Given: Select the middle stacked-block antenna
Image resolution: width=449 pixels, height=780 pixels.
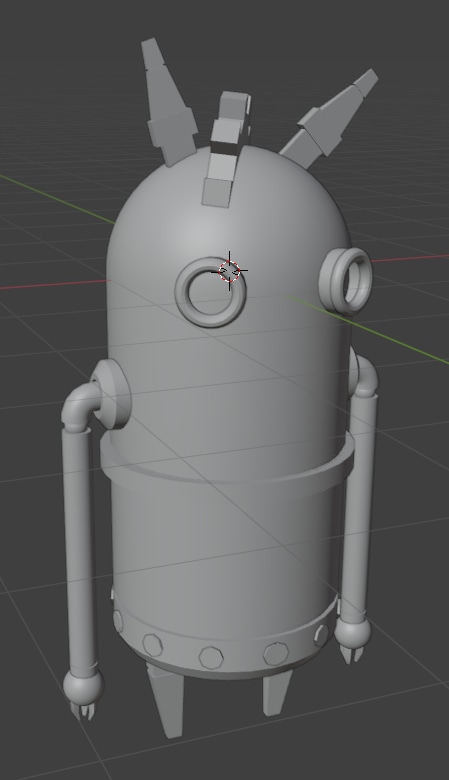Looking at the screenshot, I should click(226, 149).
